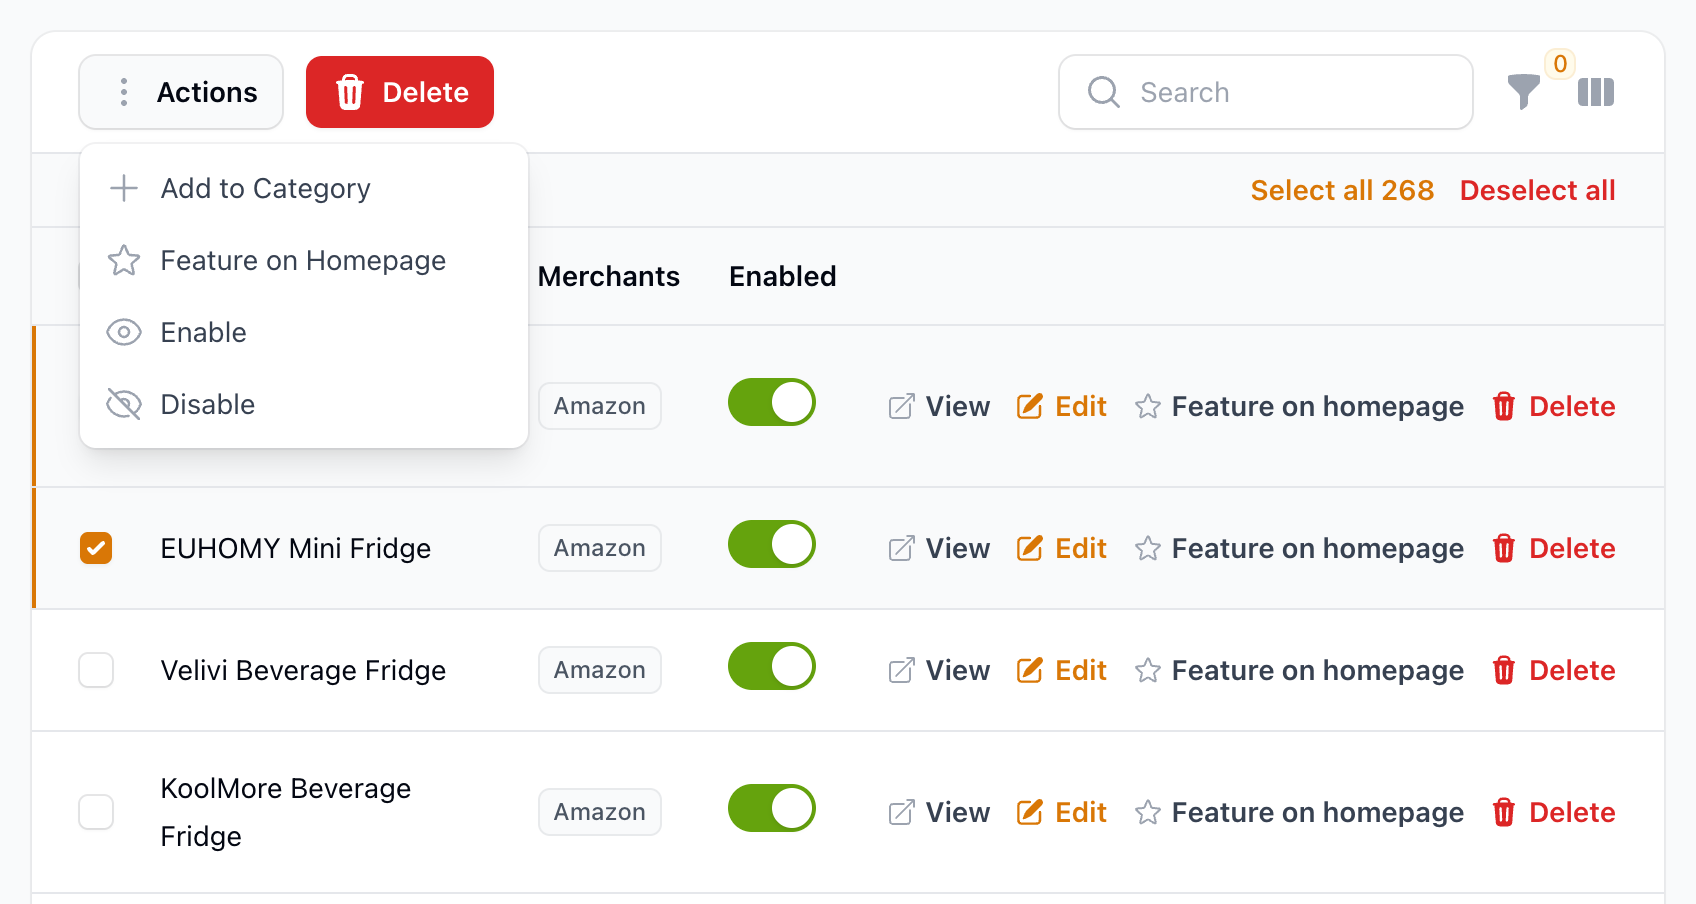This screenshot has width=1696, height=904.
Task: Click the Enabled column header
Action: (783, 276)
